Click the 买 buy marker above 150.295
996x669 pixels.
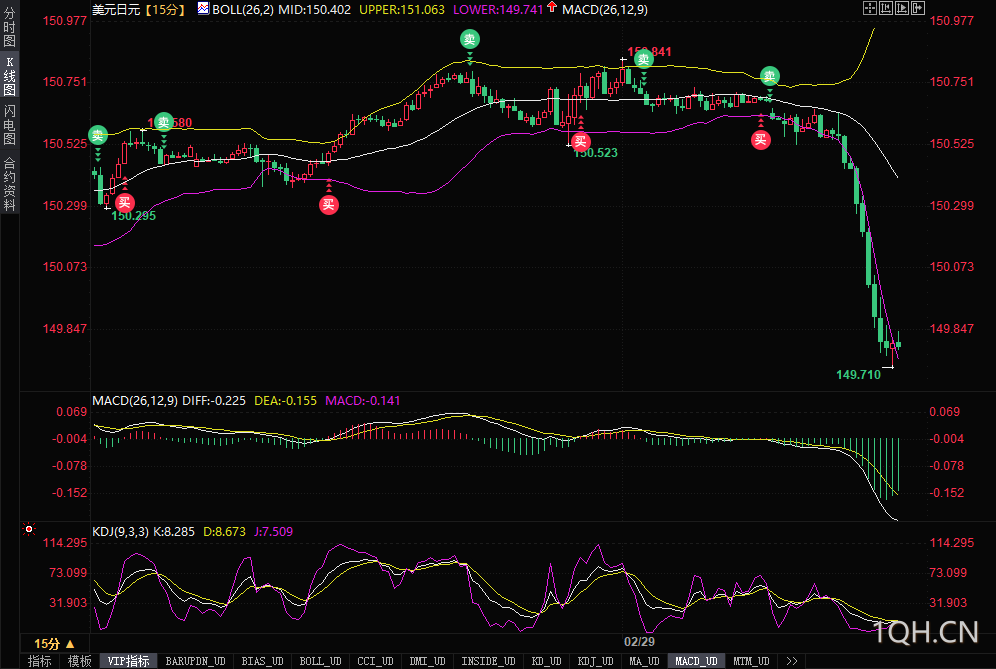tap(124, 203)
